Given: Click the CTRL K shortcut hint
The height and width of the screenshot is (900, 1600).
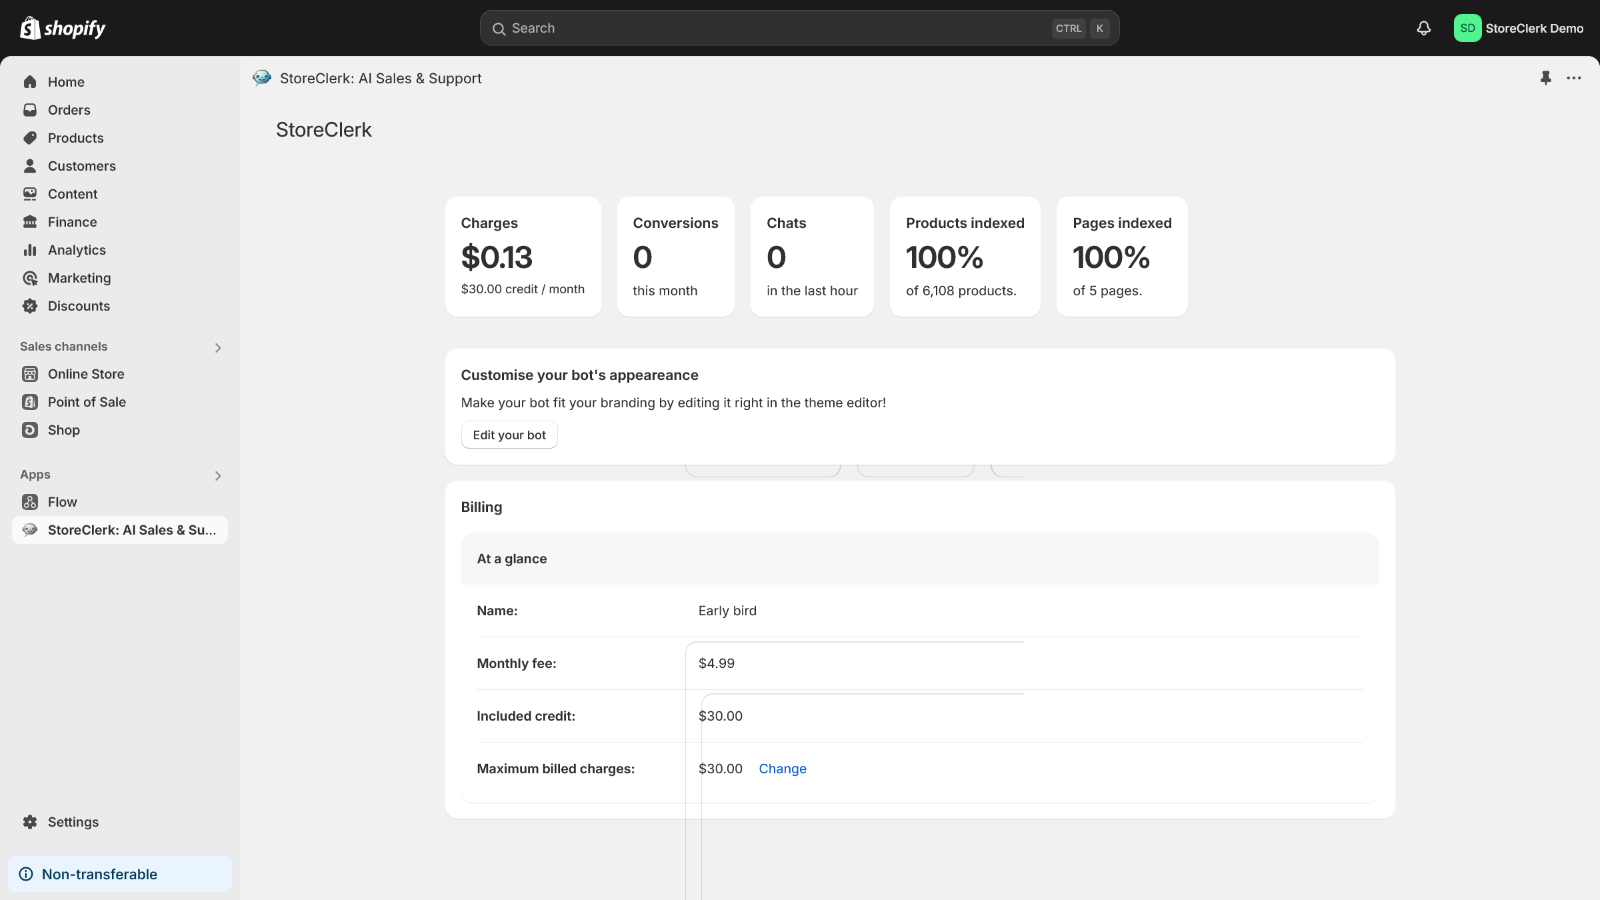Looking at the screenshot, I should [x=1081, y=29].
